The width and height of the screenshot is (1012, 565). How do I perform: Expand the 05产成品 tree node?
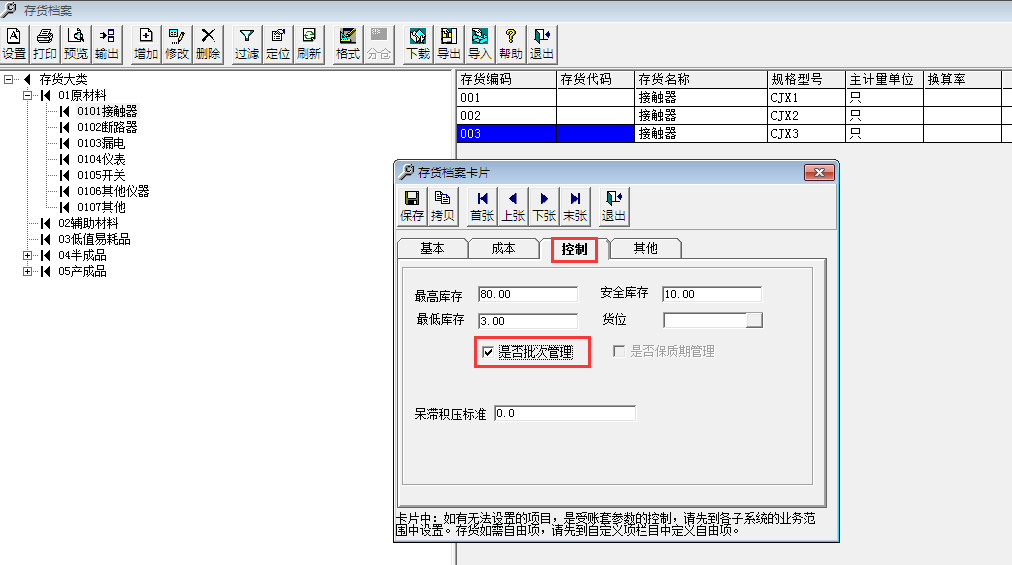[x=28, y=272]
